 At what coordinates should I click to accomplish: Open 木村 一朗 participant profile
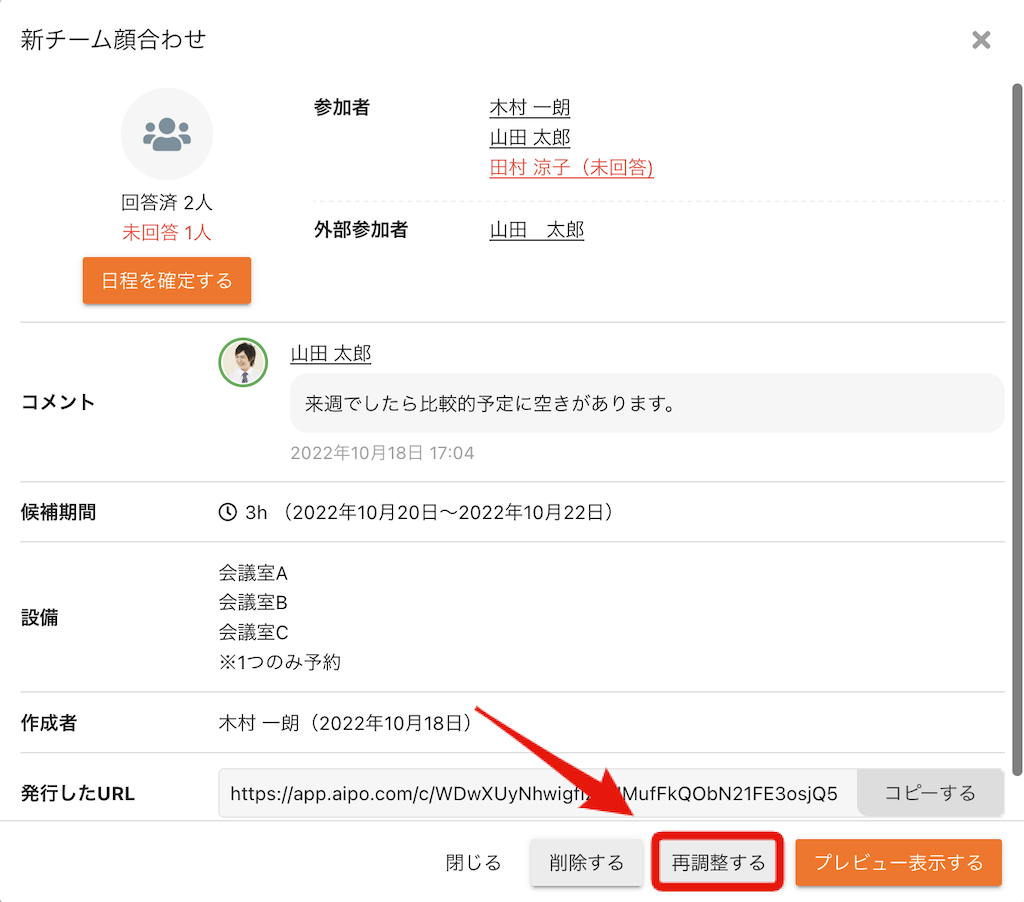pos(530,108)
